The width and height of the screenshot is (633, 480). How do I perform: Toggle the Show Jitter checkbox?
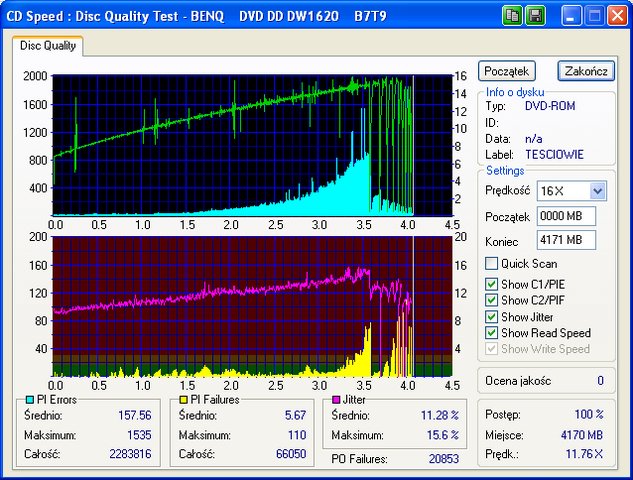tap(491, 317)
